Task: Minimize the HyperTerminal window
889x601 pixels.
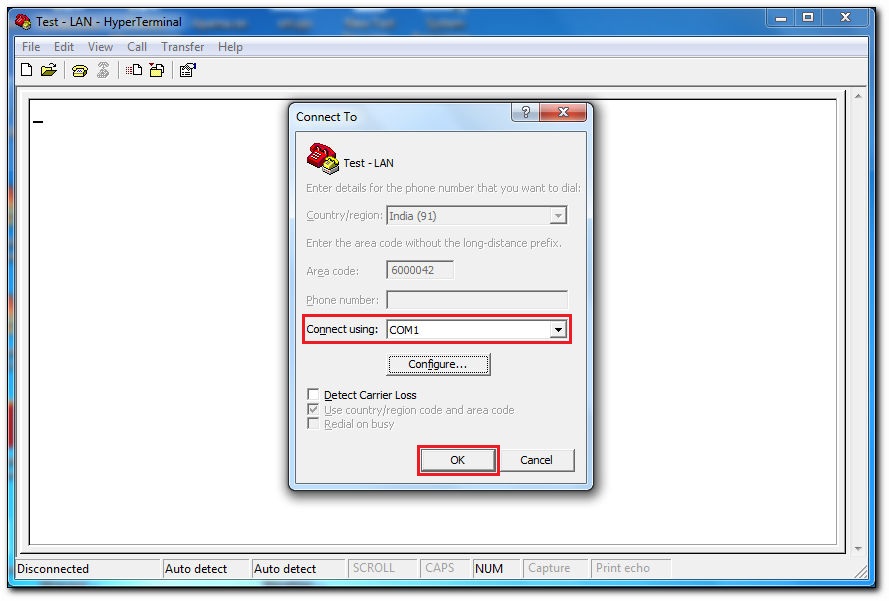Action: [781, 18]
